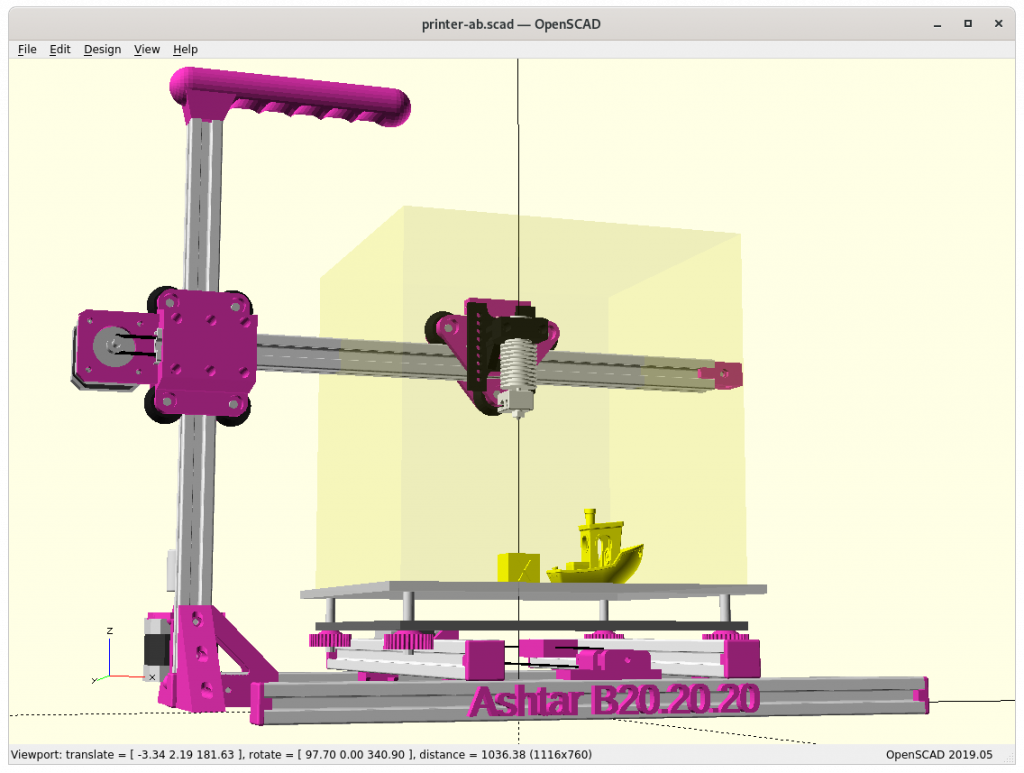Click the gray print bed plate

[x=534, y=591]
